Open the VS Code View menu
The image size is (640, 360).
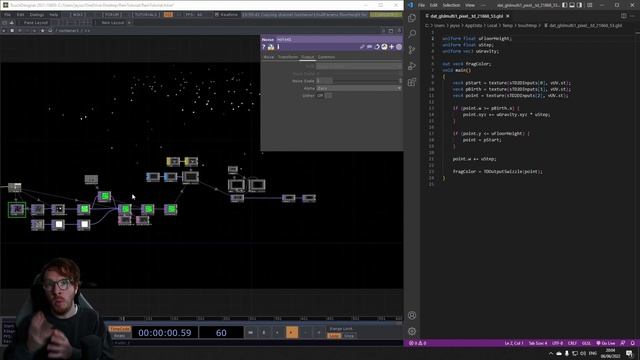click(470, 5)
